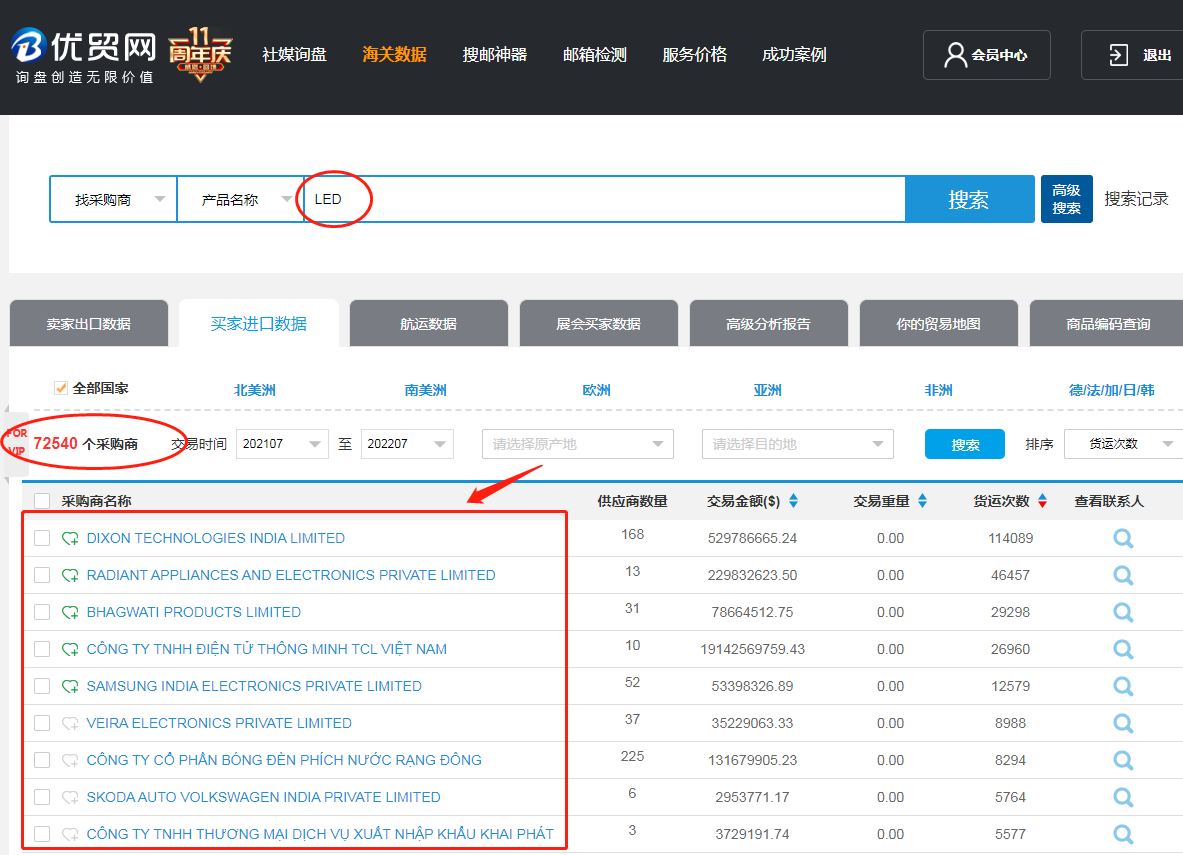The image size is (1183, 855).
Task: Open the 请选择原产地 origin dropdown
Action: (x=578, y=444)
